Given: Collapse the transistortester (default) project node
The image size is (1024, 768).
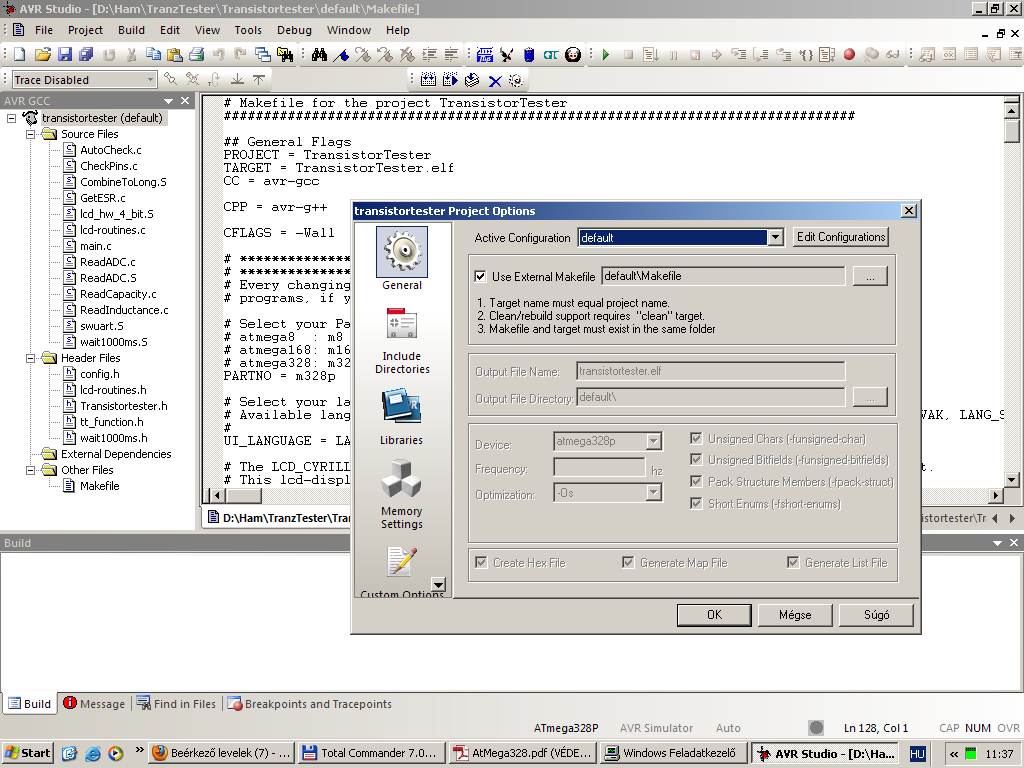Looking at the screenshot, I should point(12,118).
